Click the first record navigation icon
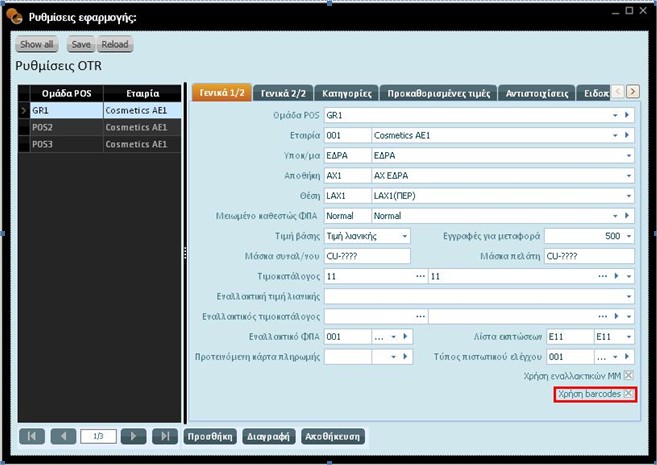The height and width of the screenshot is (465, 657). 32,436
